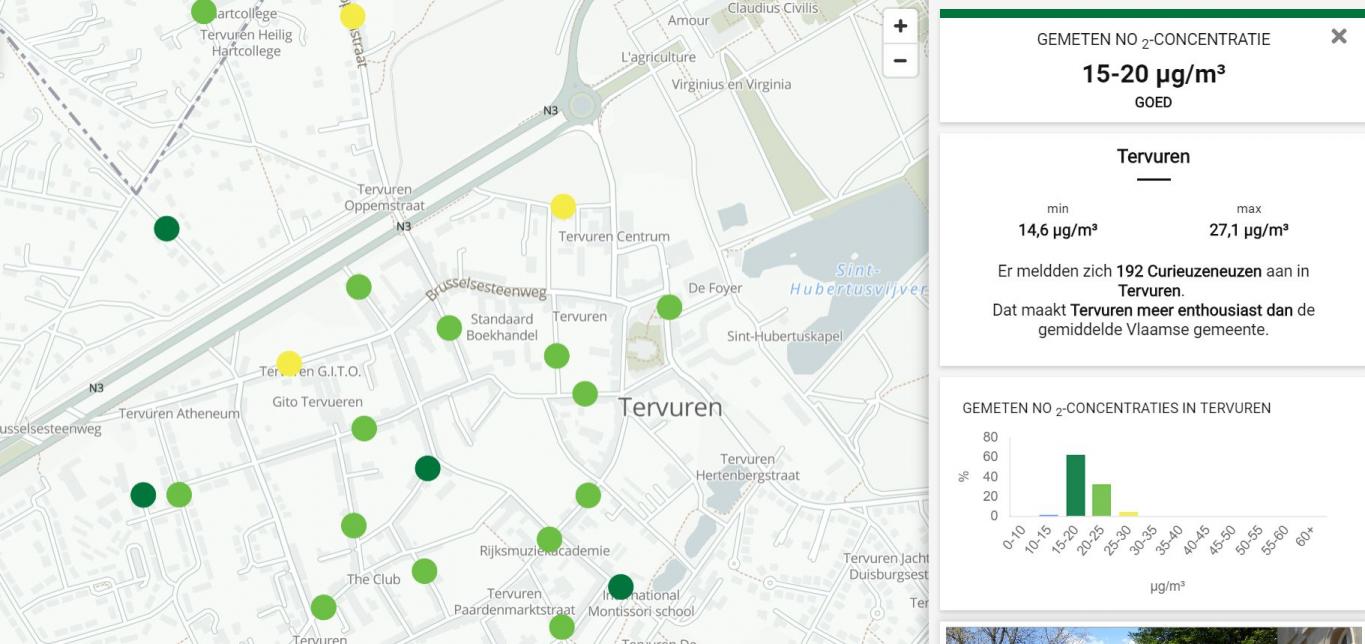Select yellow marker above Tervuren Centrum label
The height and width of the screenshot is (644, 1365).
(563, 206)
